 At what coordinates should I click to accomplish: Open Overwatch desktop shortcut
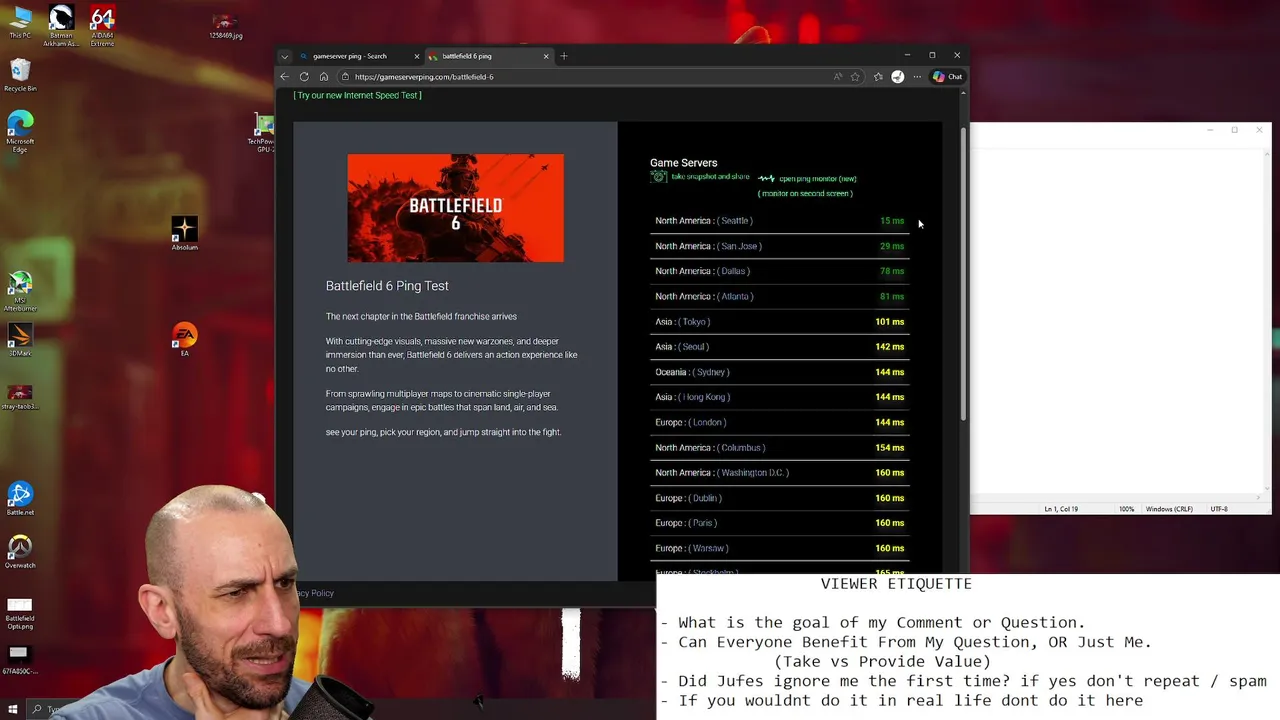[20, 552]
